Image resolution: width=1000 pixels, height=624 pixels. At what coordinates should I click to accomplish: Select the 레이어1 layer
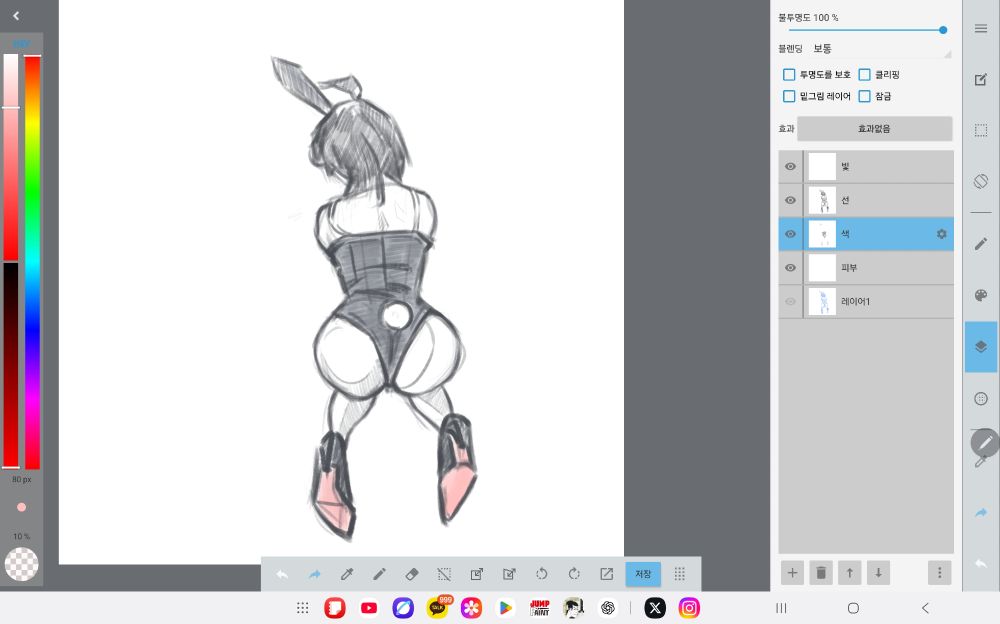click(x=866, y=302)
